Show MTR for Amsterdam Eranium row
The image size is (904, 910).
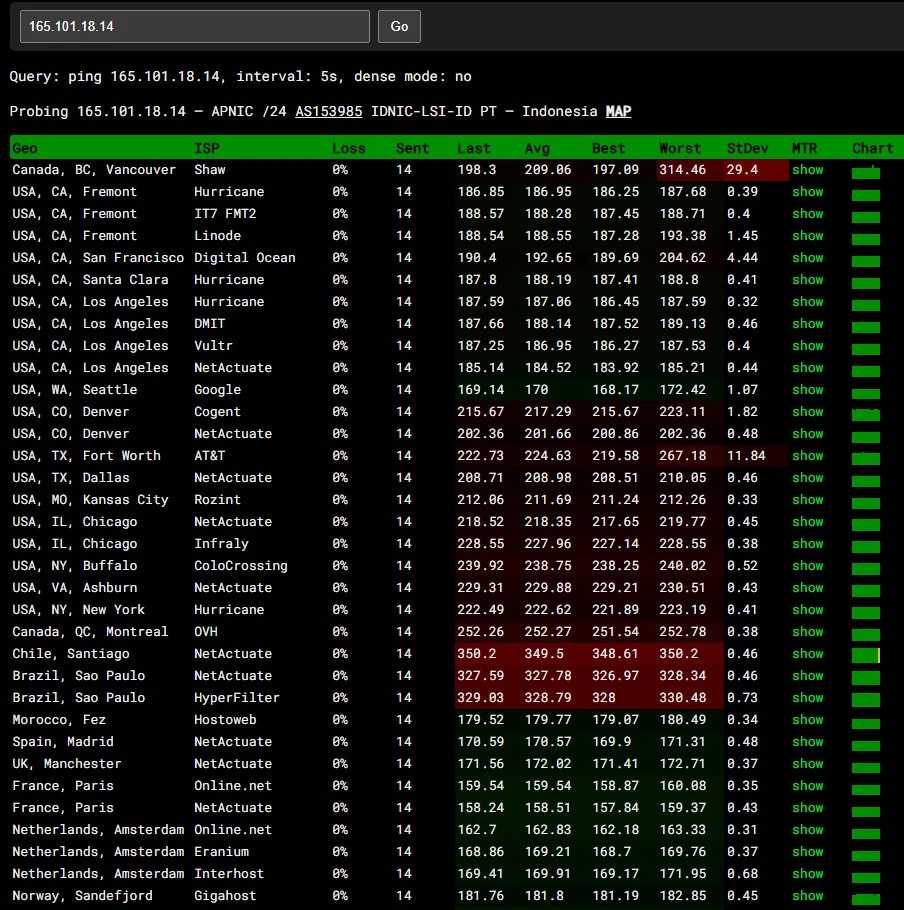[808, 851]
